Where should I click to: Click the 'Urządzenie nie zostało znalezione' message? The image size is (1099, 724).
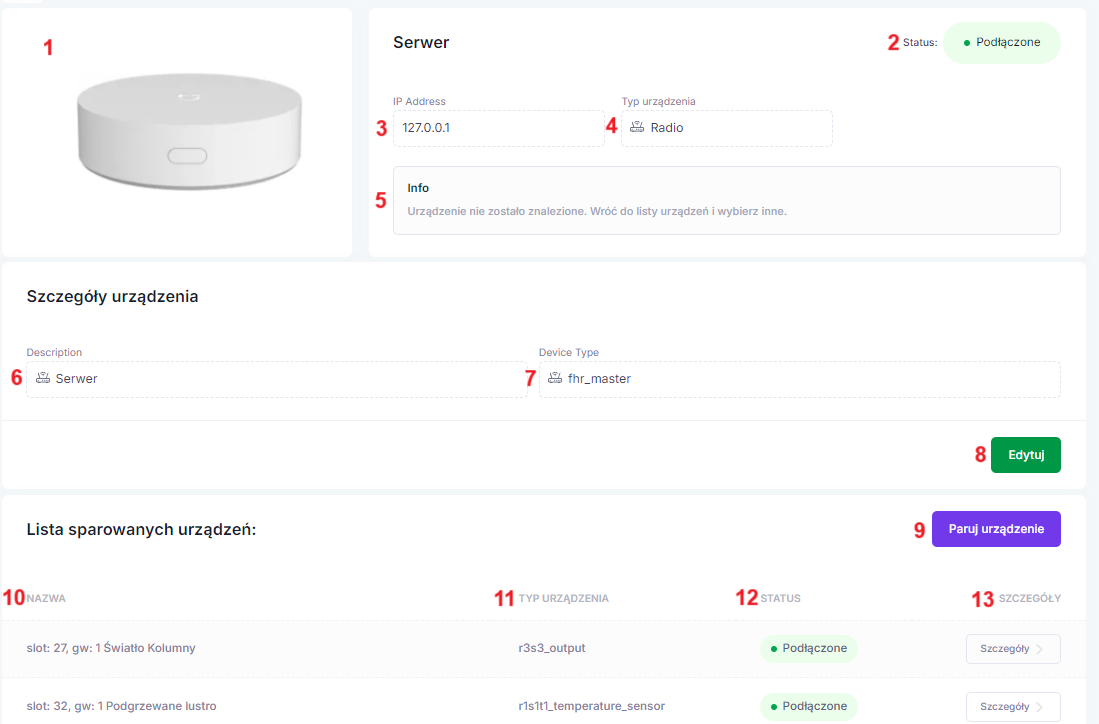point(597,211)
